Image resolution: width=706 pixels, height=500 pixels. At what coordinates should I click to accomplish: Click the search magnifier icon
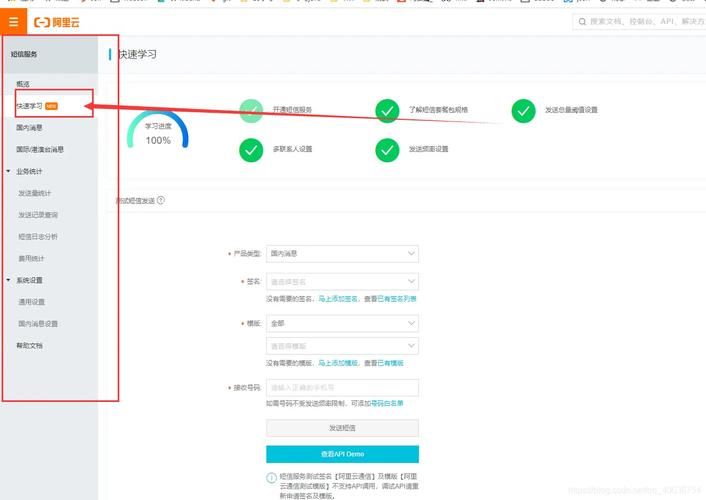click(x=582, y=22)
